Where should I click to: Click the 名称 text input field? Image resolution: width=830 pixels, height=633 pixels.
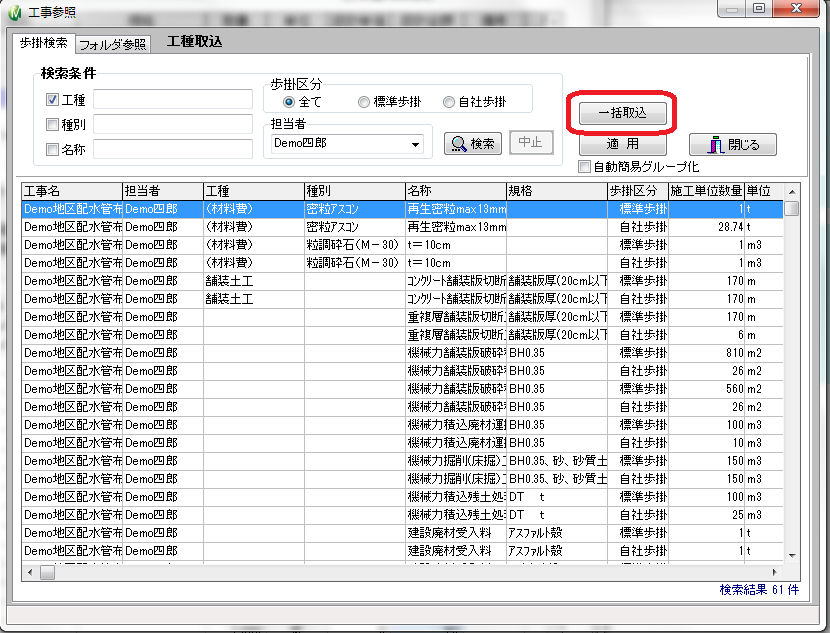click(173, 149)
